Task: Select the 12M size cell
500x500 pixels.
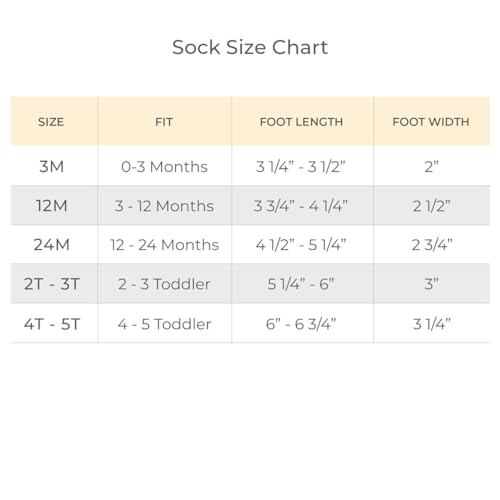Action: click(x=52, y=206)
